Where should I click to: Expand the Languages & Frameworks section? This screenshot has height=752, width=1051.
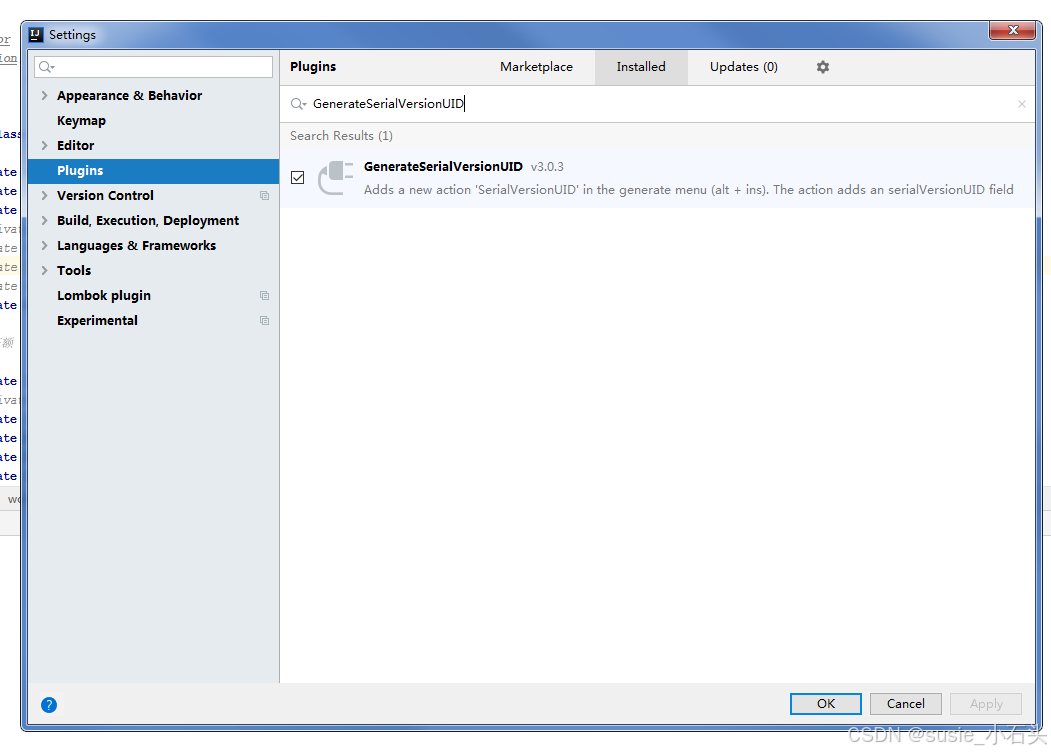pyautogui.click(x=43, y=245)
